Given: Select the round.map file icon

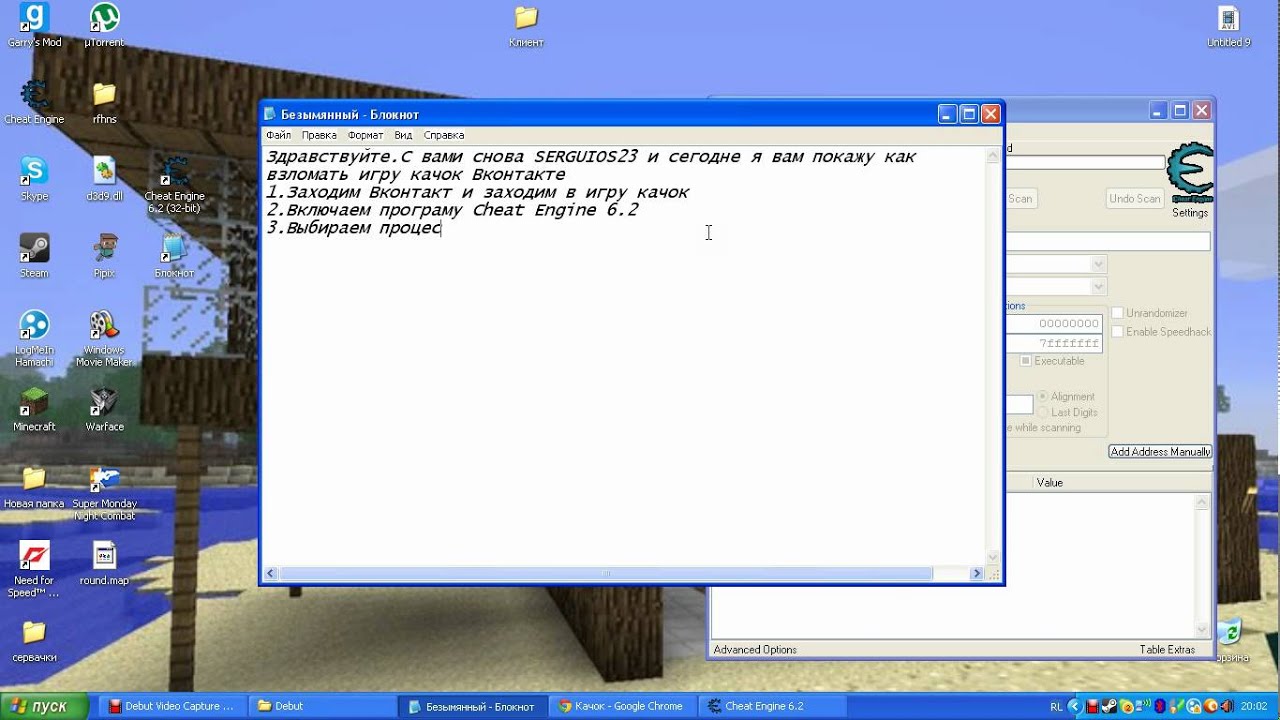Looking at the screenshot, I should click(104, 564).
